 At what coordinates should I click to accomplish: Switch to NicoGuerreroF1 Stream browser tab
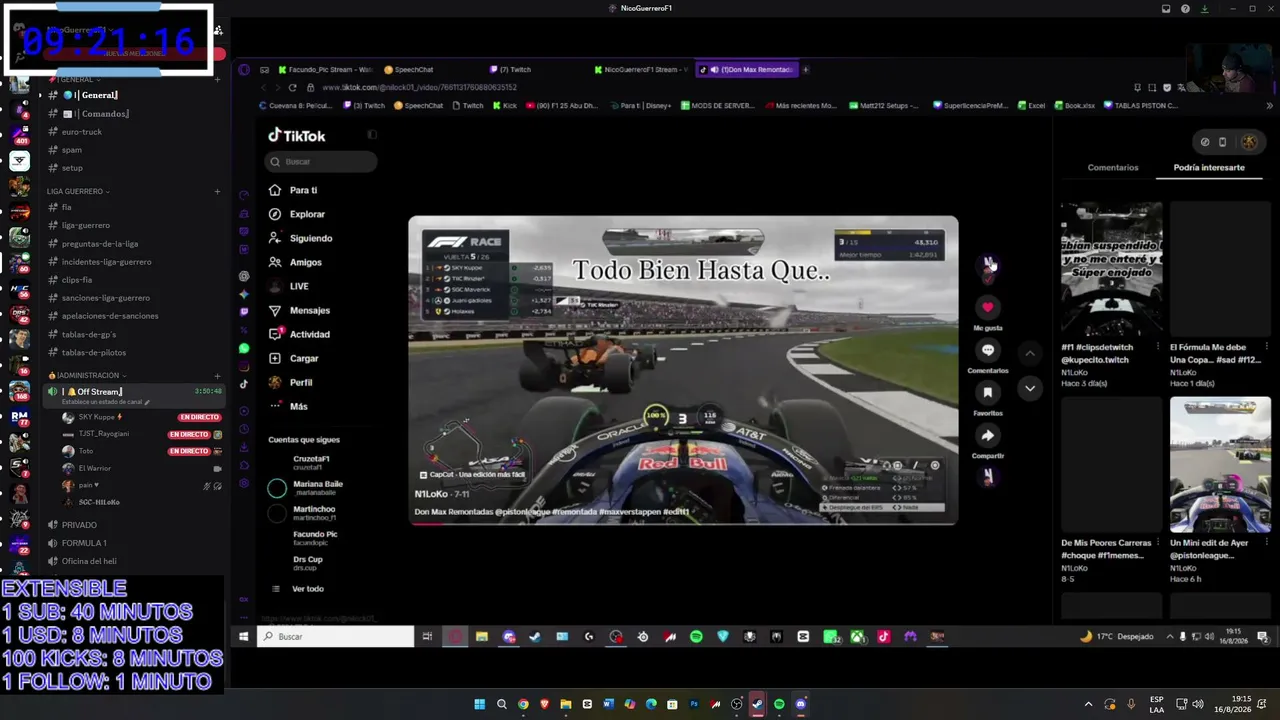click(x=641, y=70)
